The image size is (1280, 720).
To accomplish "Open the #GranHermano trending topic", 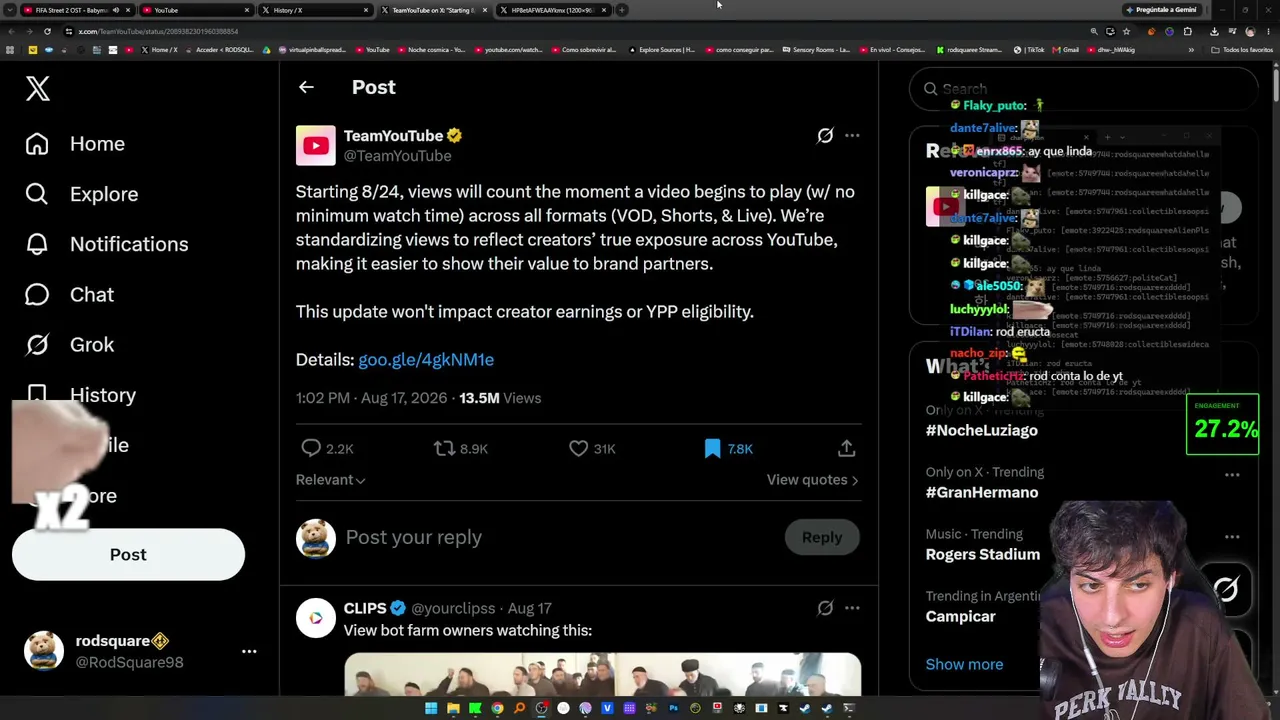I will click(981, 492).
